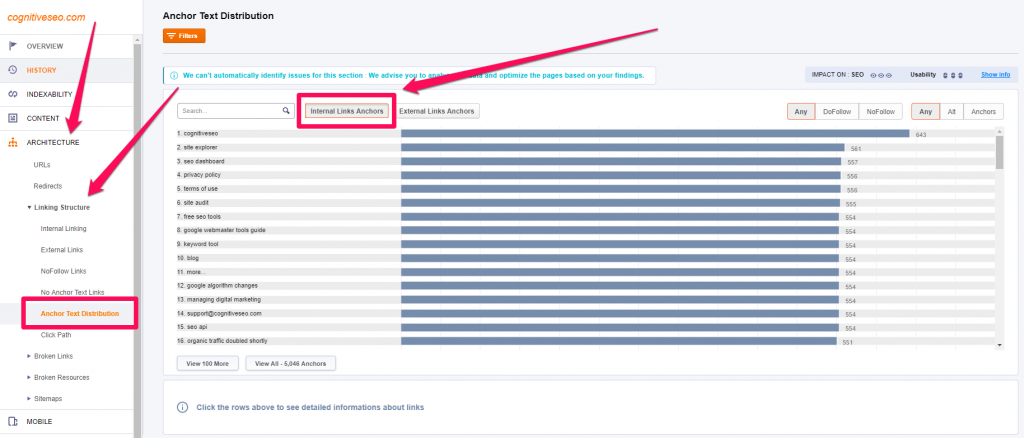Expand the Broken Links section

tap(29, 356)
